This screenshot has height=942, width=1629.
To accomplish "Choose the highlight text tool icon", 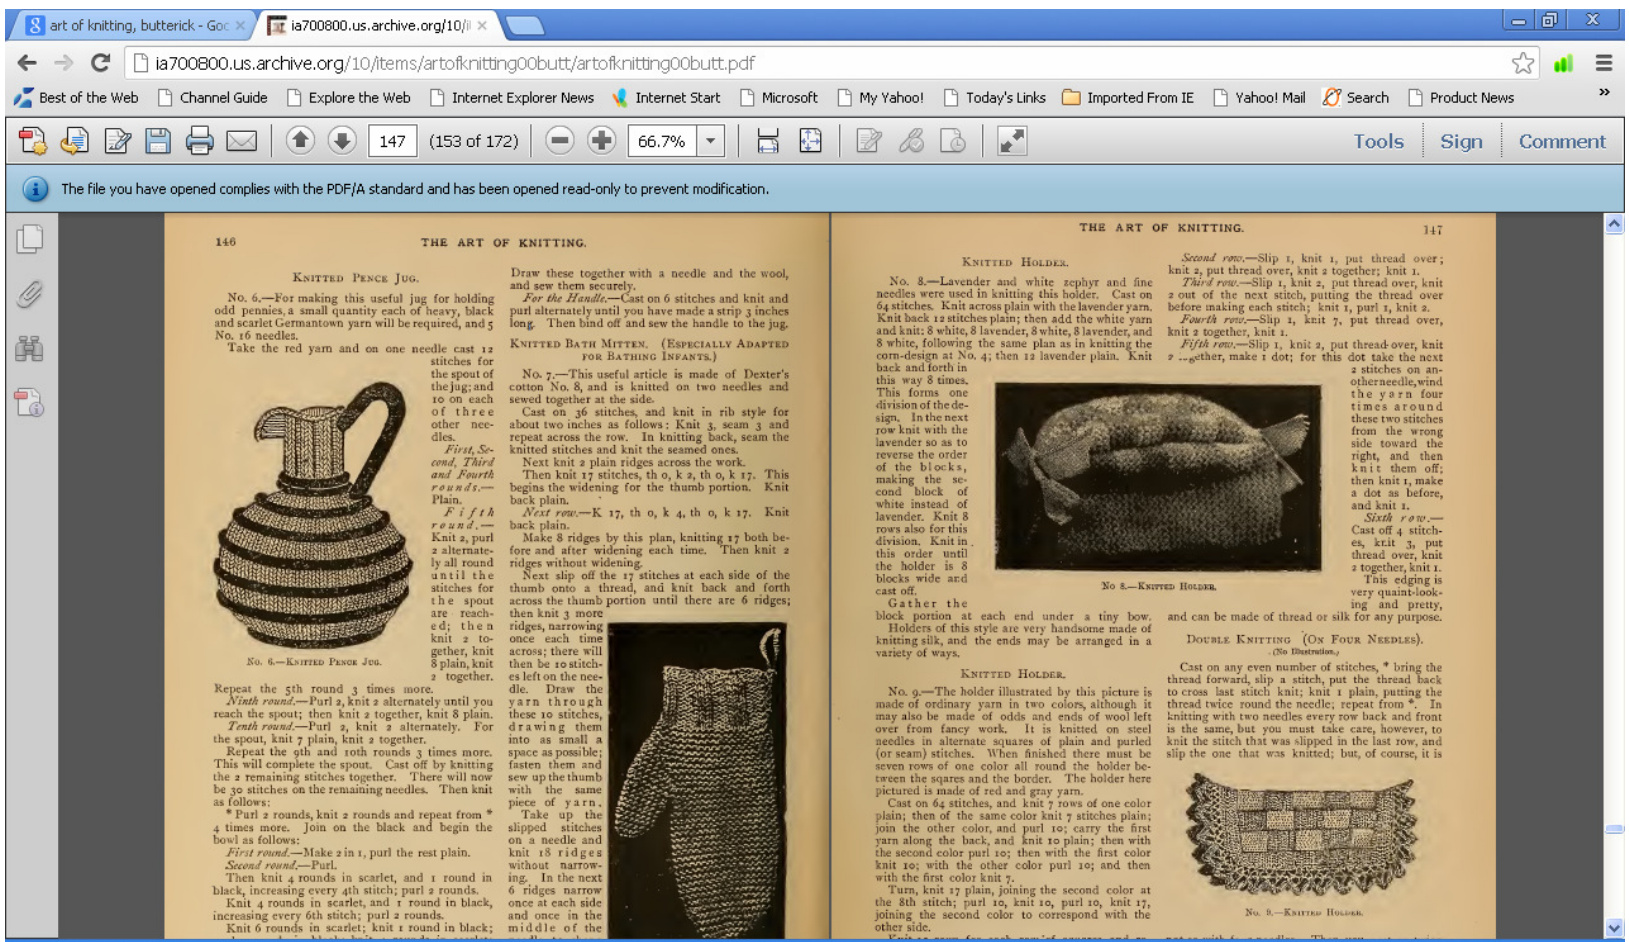I will pos(911,141).
